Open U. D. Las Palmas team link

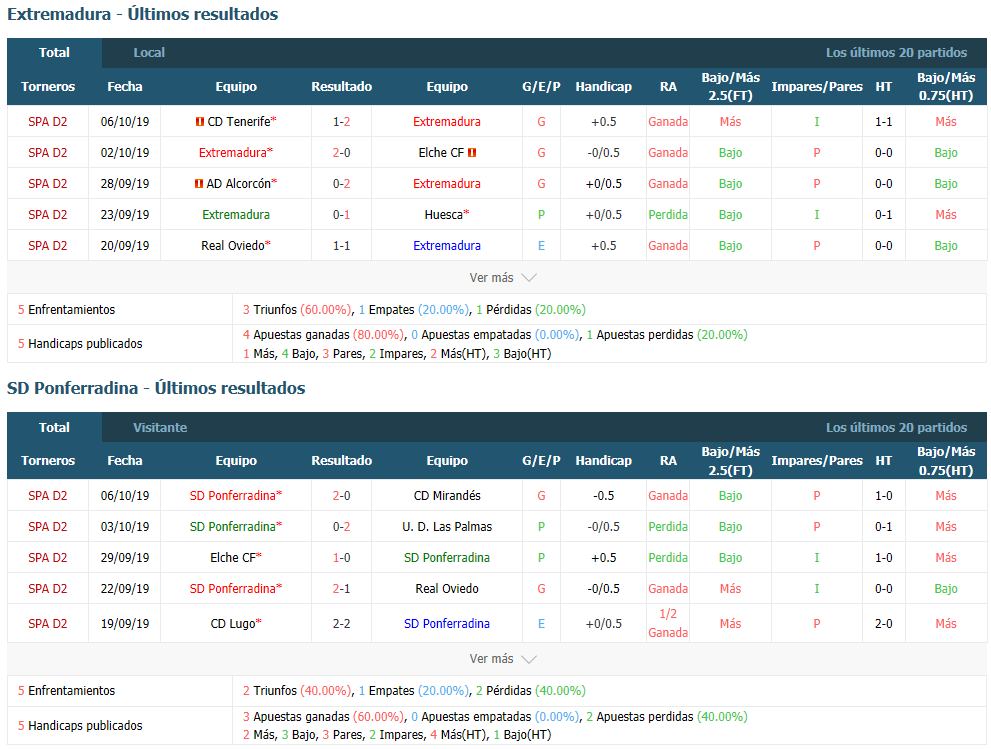coord(447,527)
